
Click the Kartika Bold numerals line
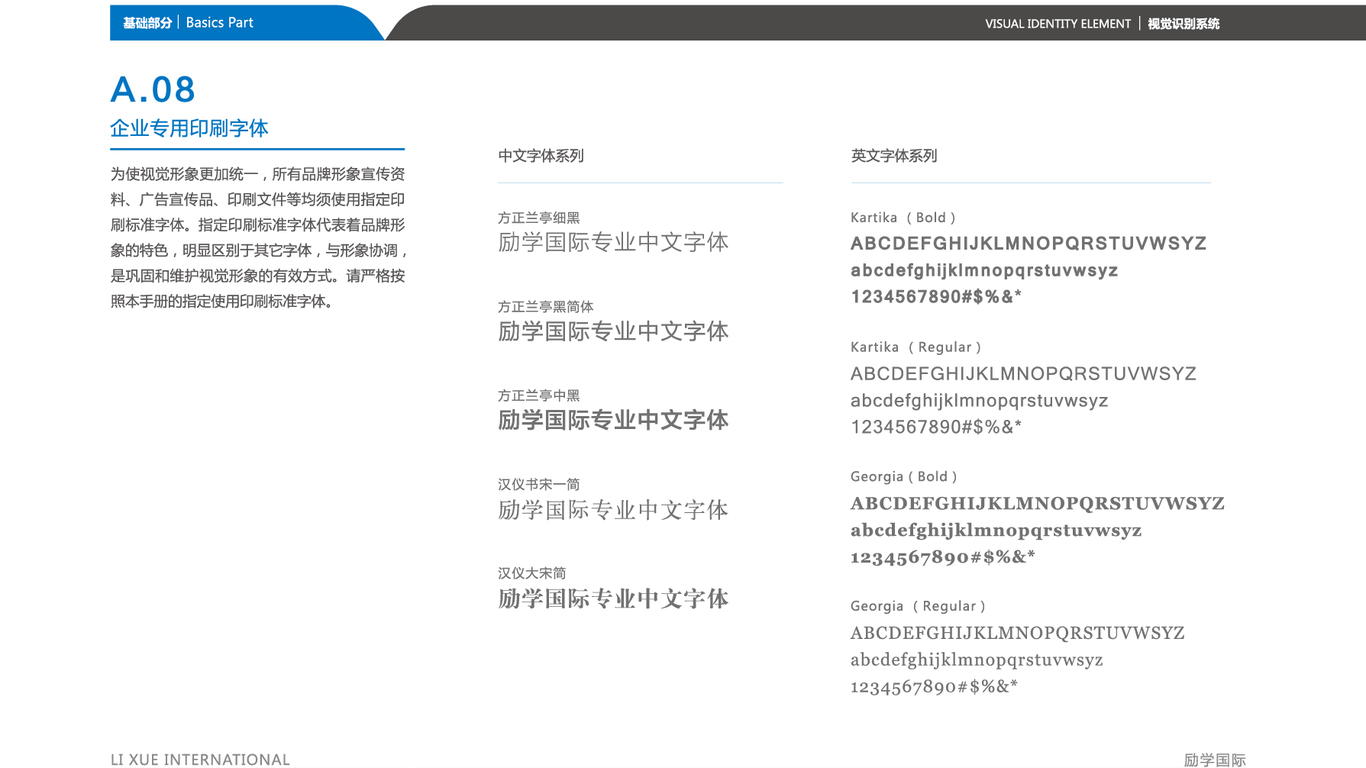(937, 297)
